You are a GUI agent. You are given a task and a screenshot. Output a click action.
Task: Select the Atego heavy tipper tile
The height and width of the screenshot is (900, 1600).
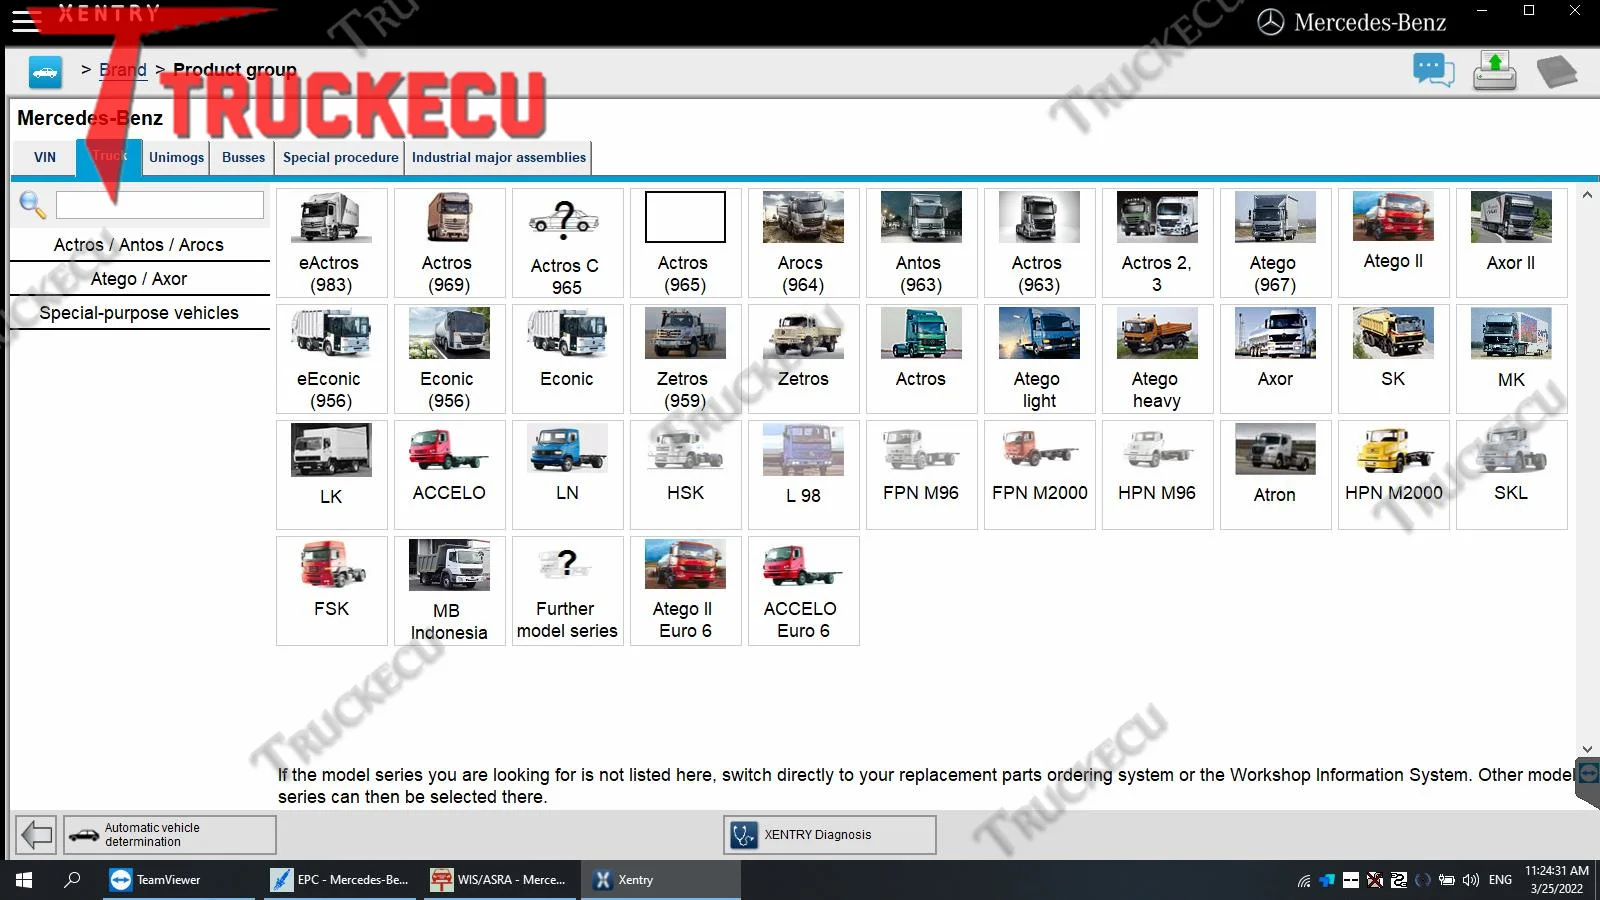click(1157, 359)
